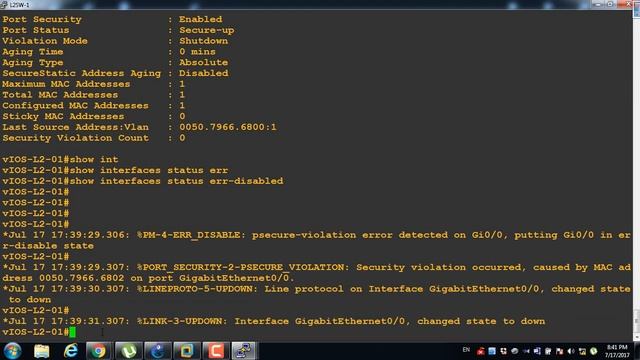Screen dimensions: 640x360
Task: Open the red tray icon next to EN
Action: (481, 351)
